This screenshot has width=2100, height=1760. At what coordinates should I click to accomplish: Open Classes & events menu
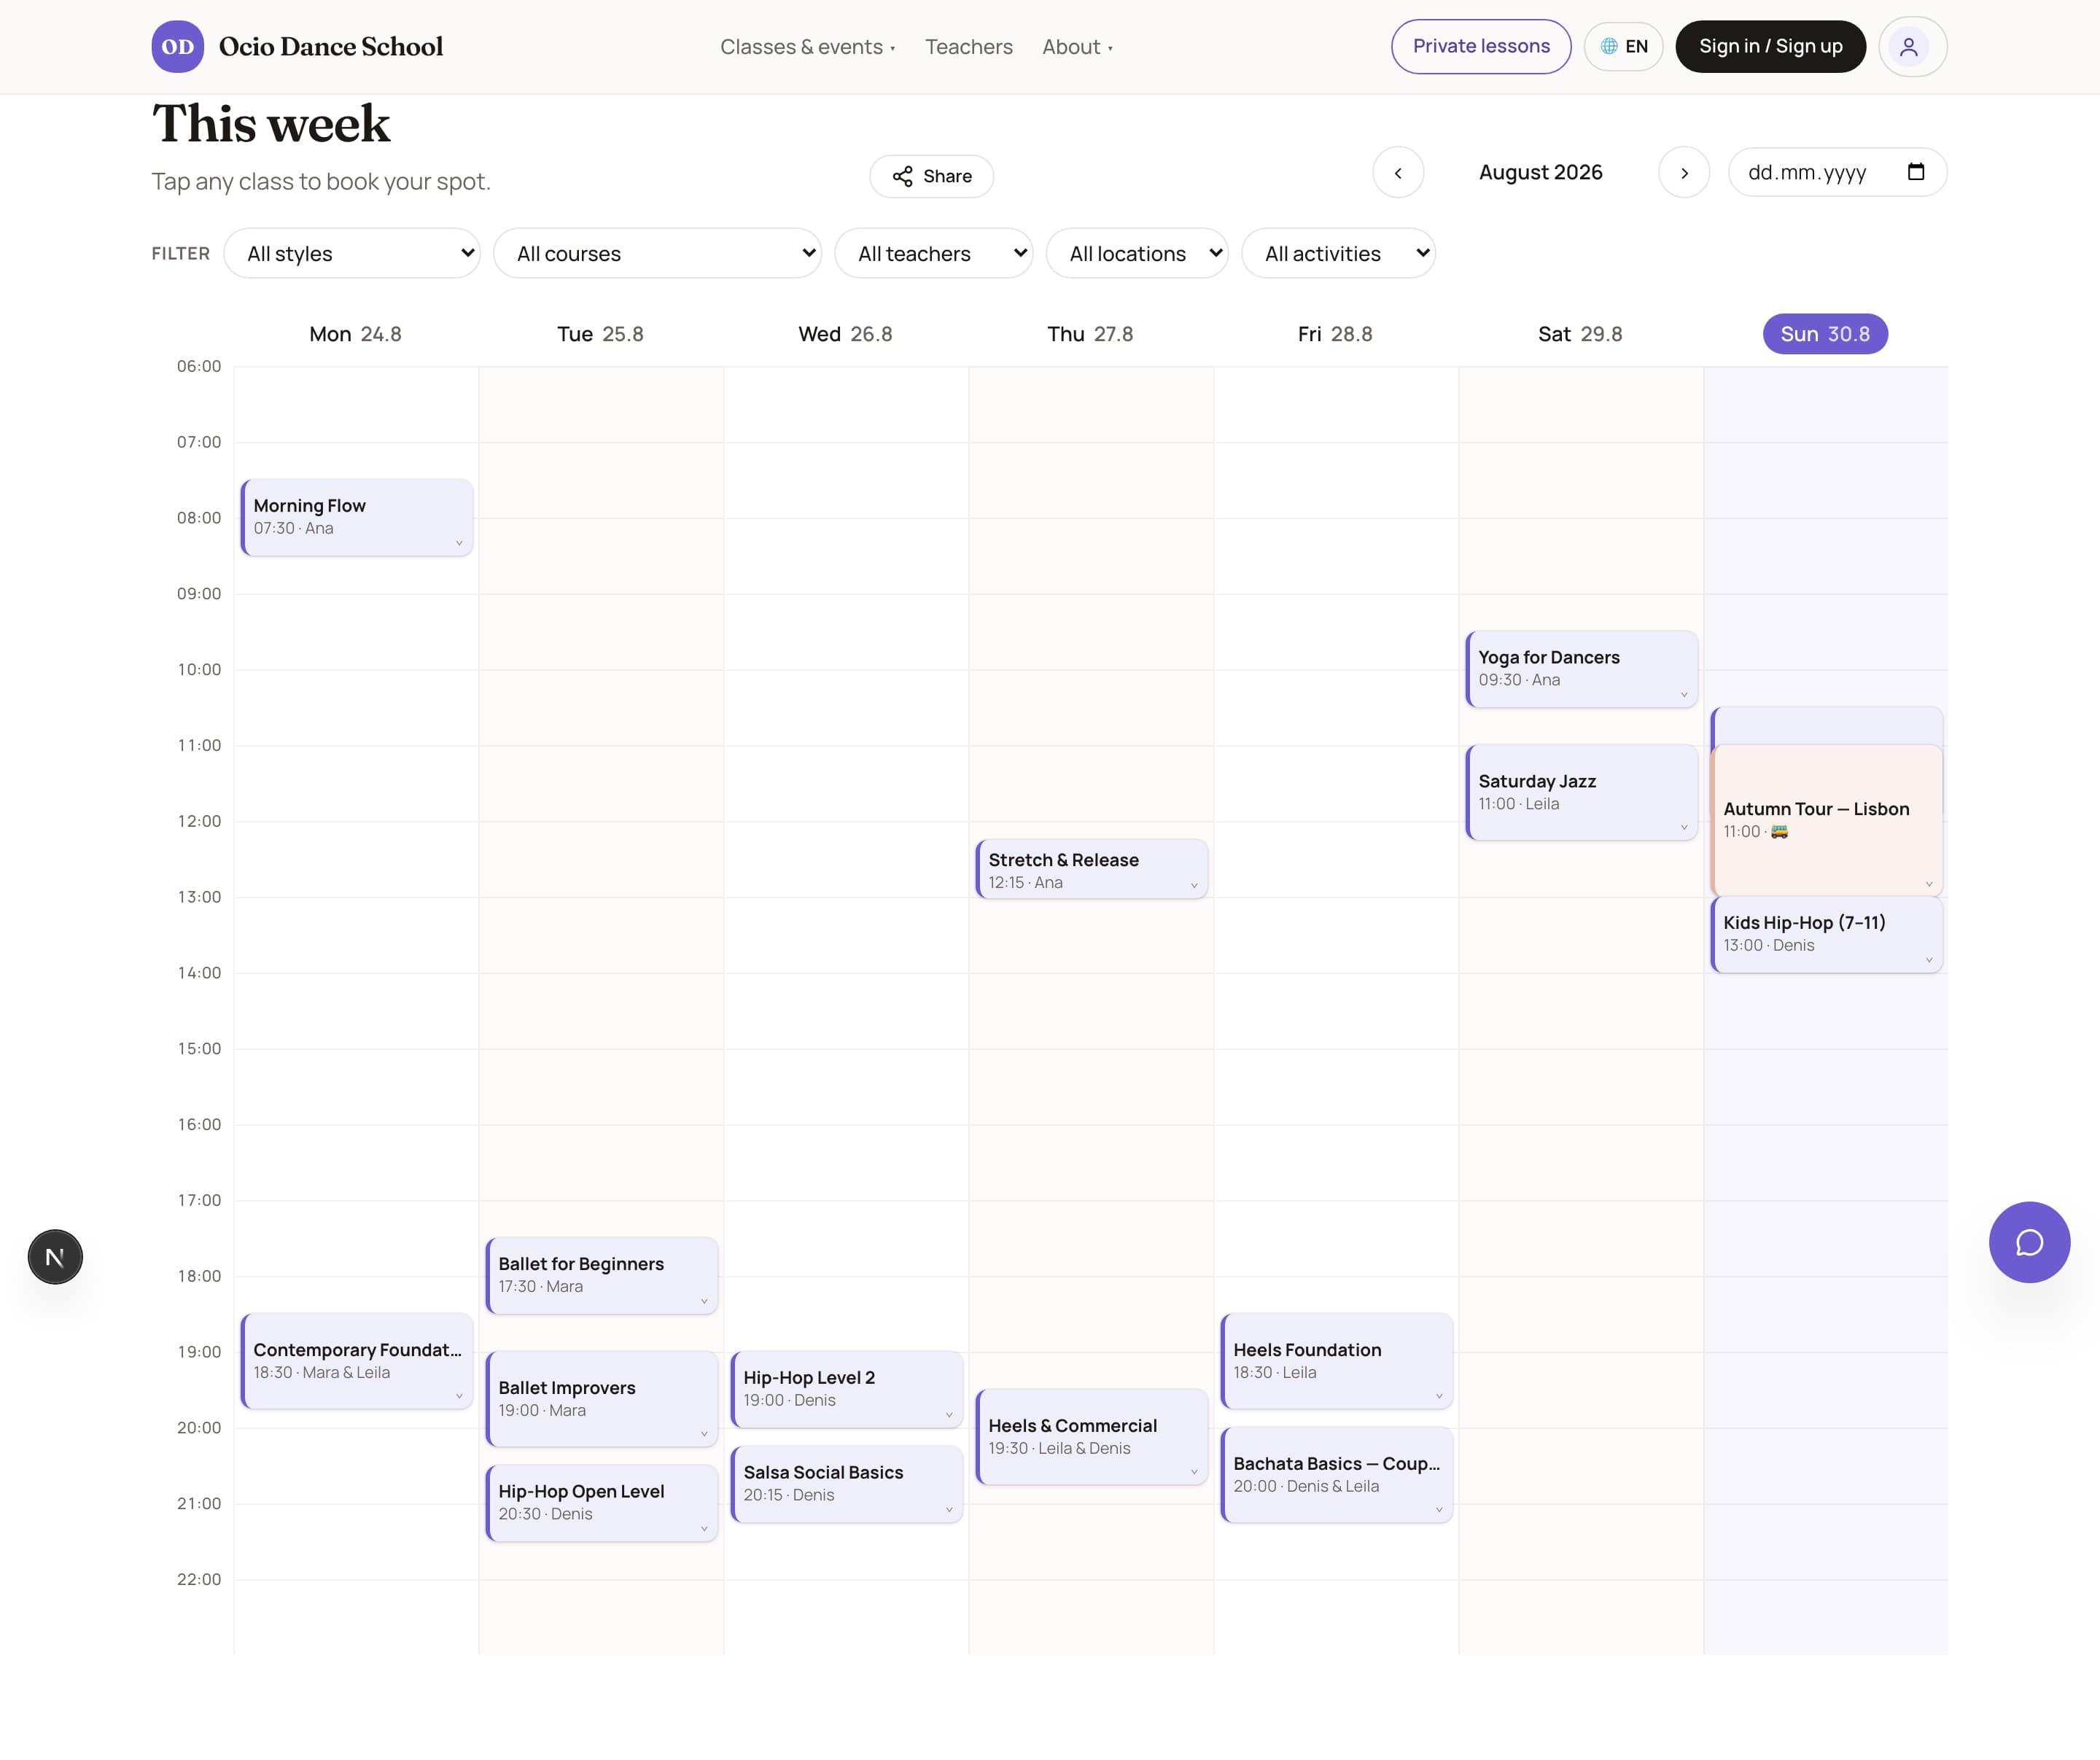coord(807,47)
